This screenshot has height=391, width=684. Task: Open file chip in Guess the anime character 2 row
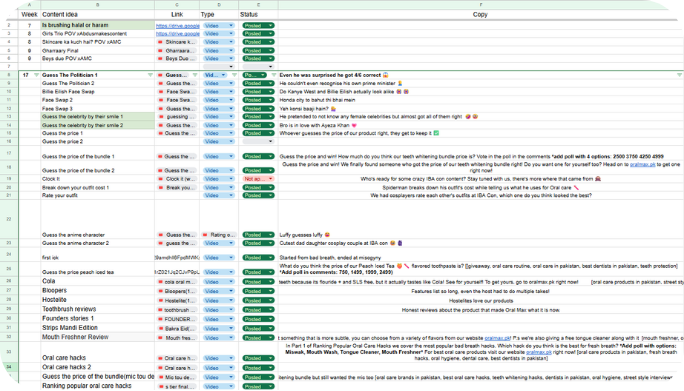coord(177,243)
